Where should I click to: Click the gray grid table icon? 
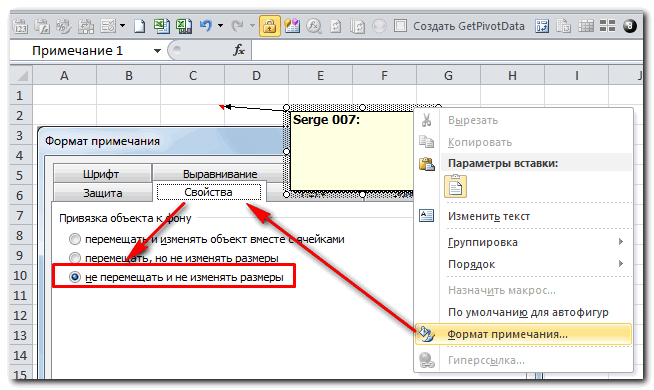(586, 26)
